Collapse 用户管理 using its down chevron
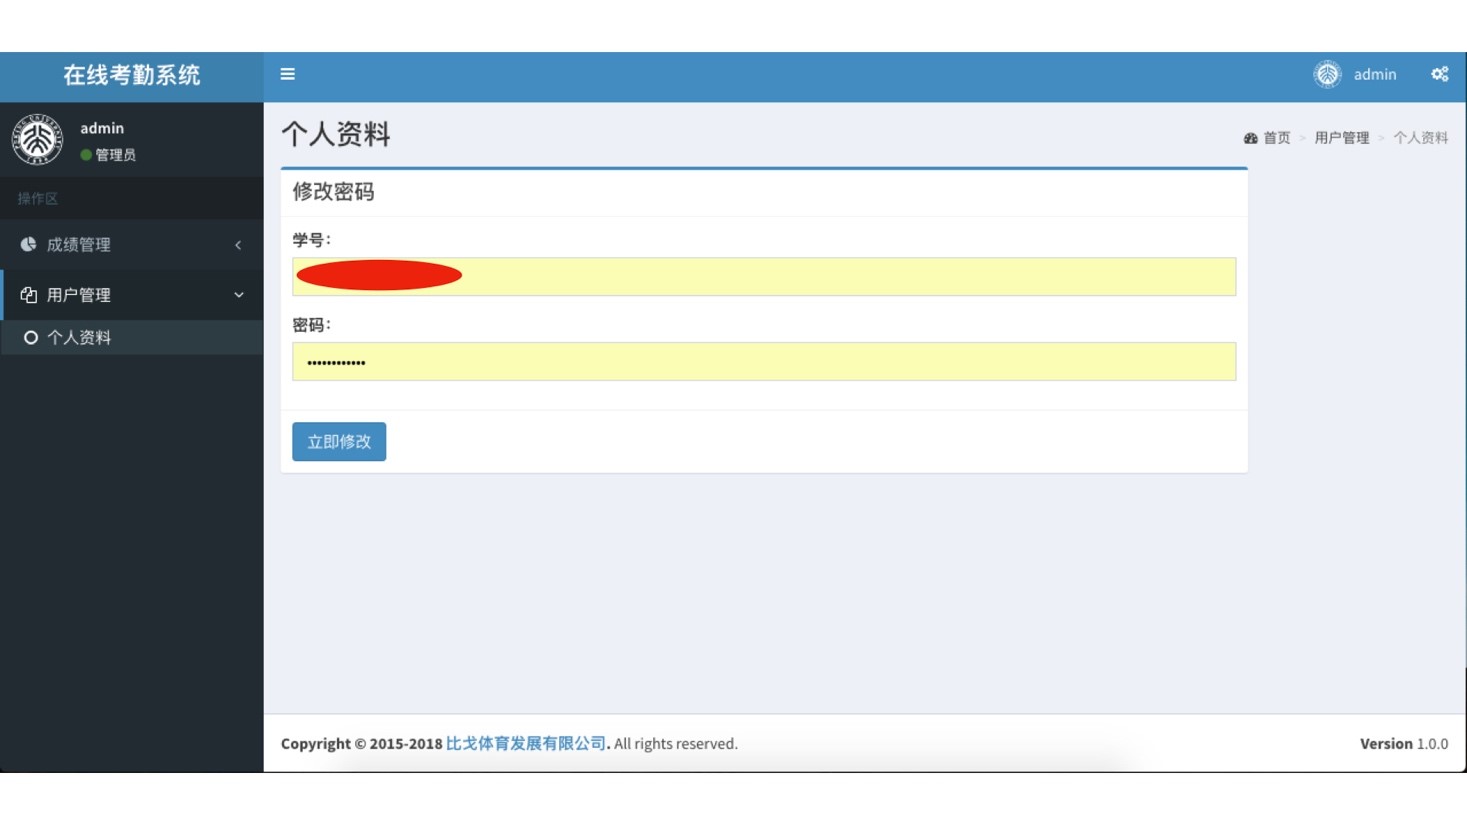The image size is (1467, 825). [x=238, y=295]
